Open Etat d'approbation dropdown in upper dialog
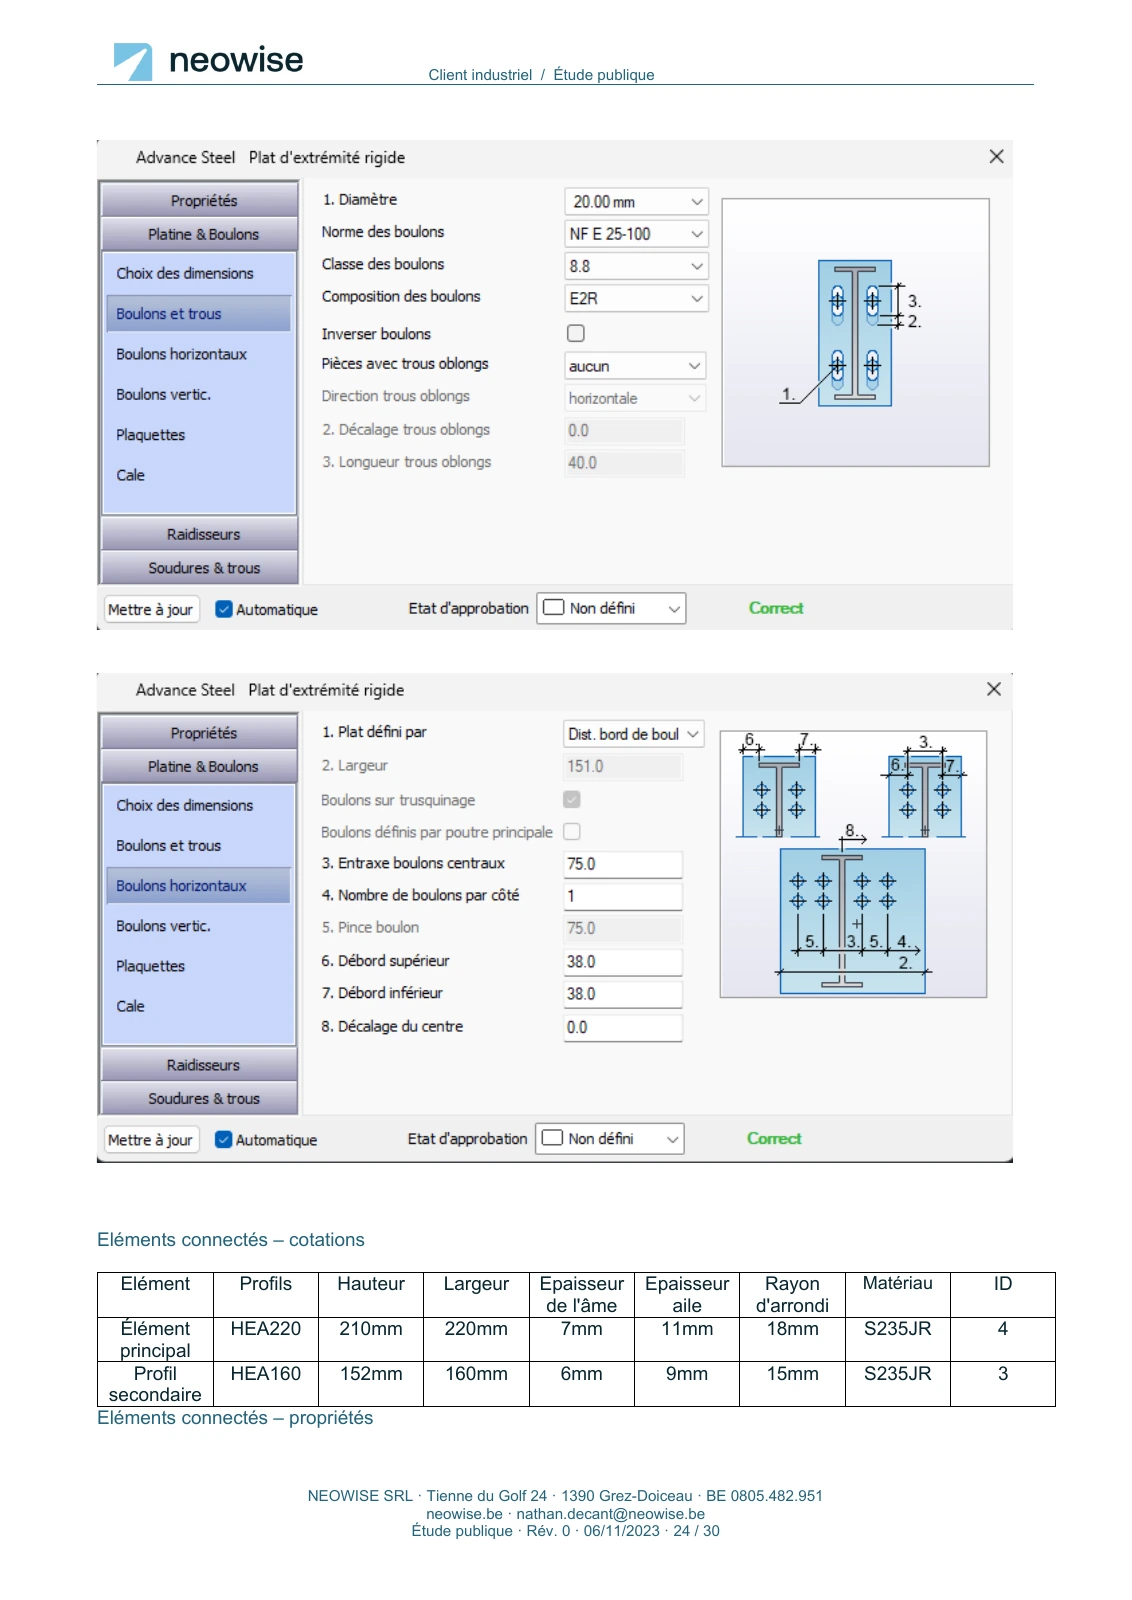This screenshot has width=1132, height=1600. pos(611,608)
